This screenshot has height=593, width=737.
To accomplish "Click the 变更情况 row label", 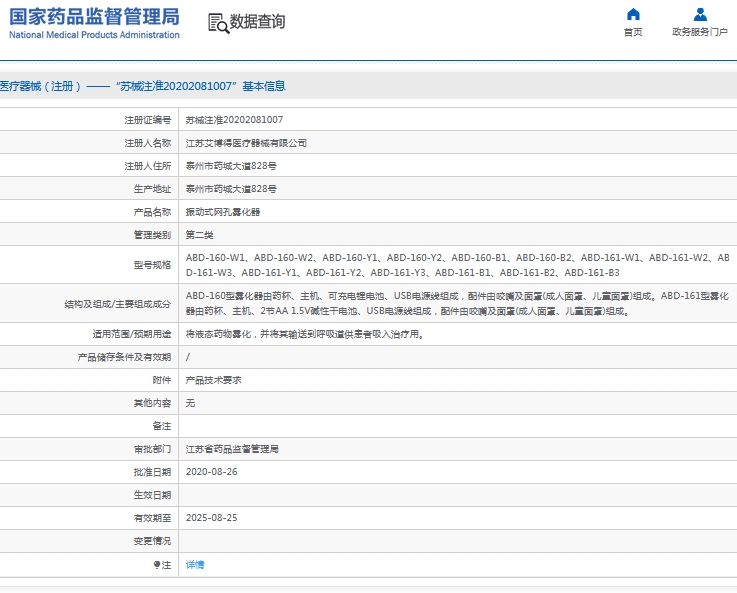I will 152,541.
